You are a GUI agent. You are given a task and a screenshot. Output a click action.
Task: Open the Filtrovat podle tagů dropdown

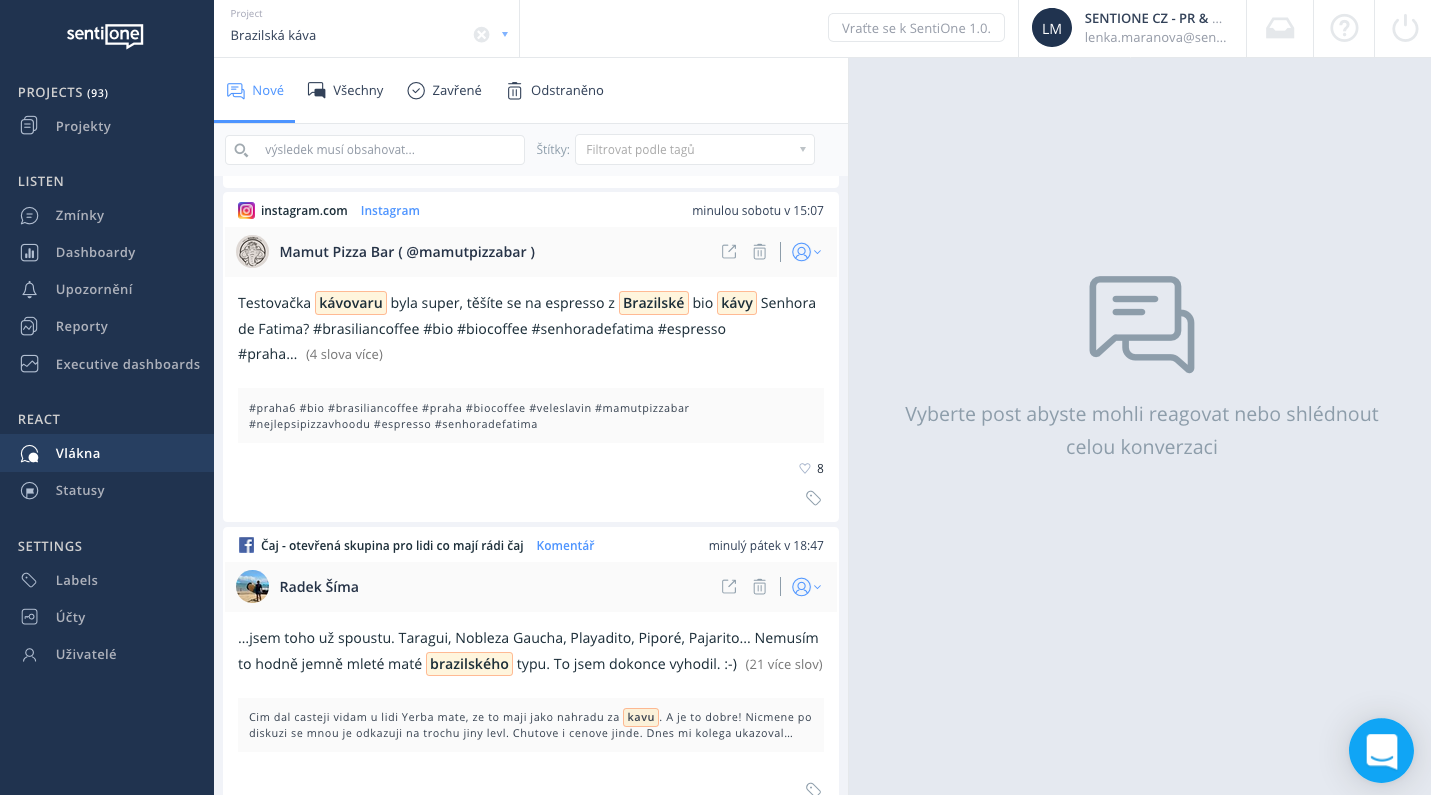(694, 150)
